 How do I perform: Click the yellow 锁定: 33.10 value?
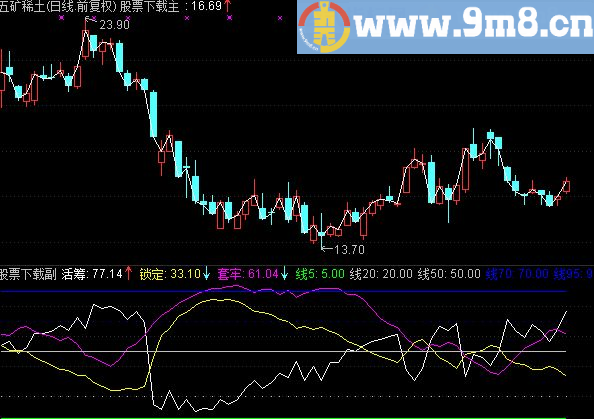170,274
